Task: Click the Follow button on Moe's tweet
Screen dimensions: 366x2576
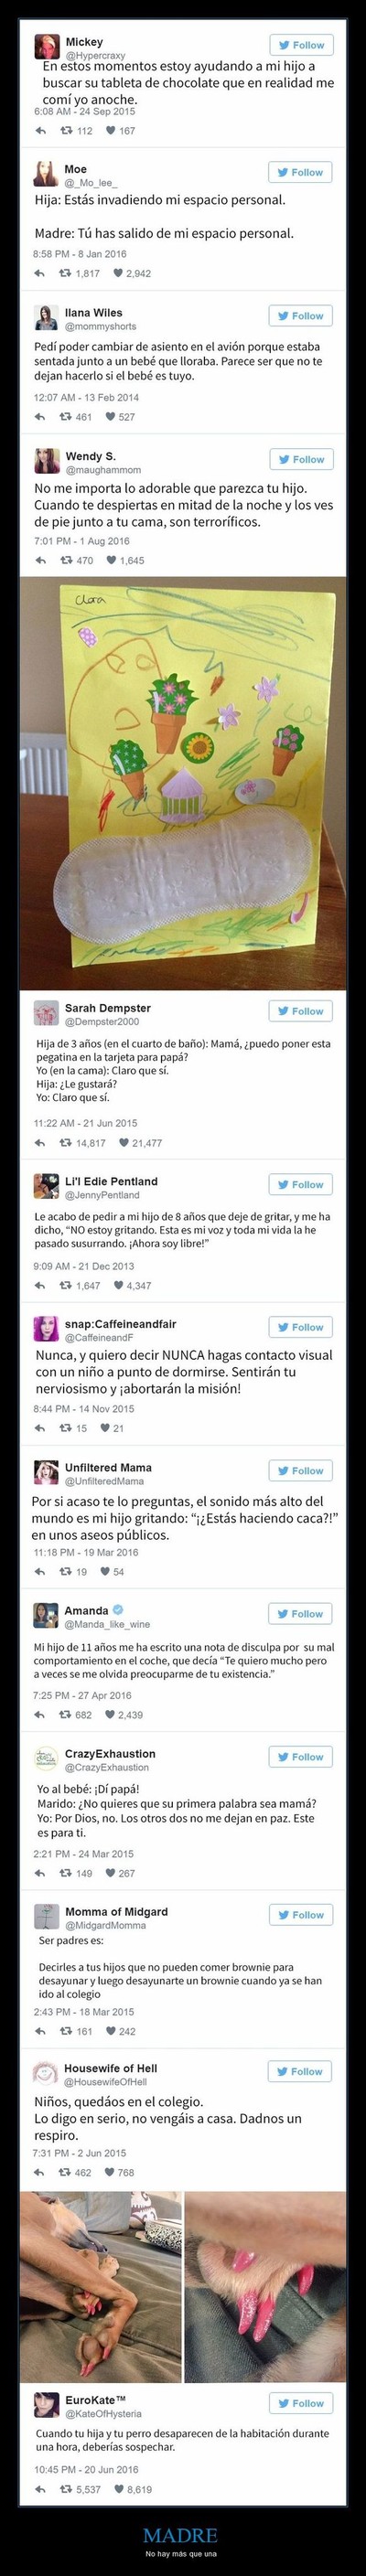Action: tap(301, 173)
